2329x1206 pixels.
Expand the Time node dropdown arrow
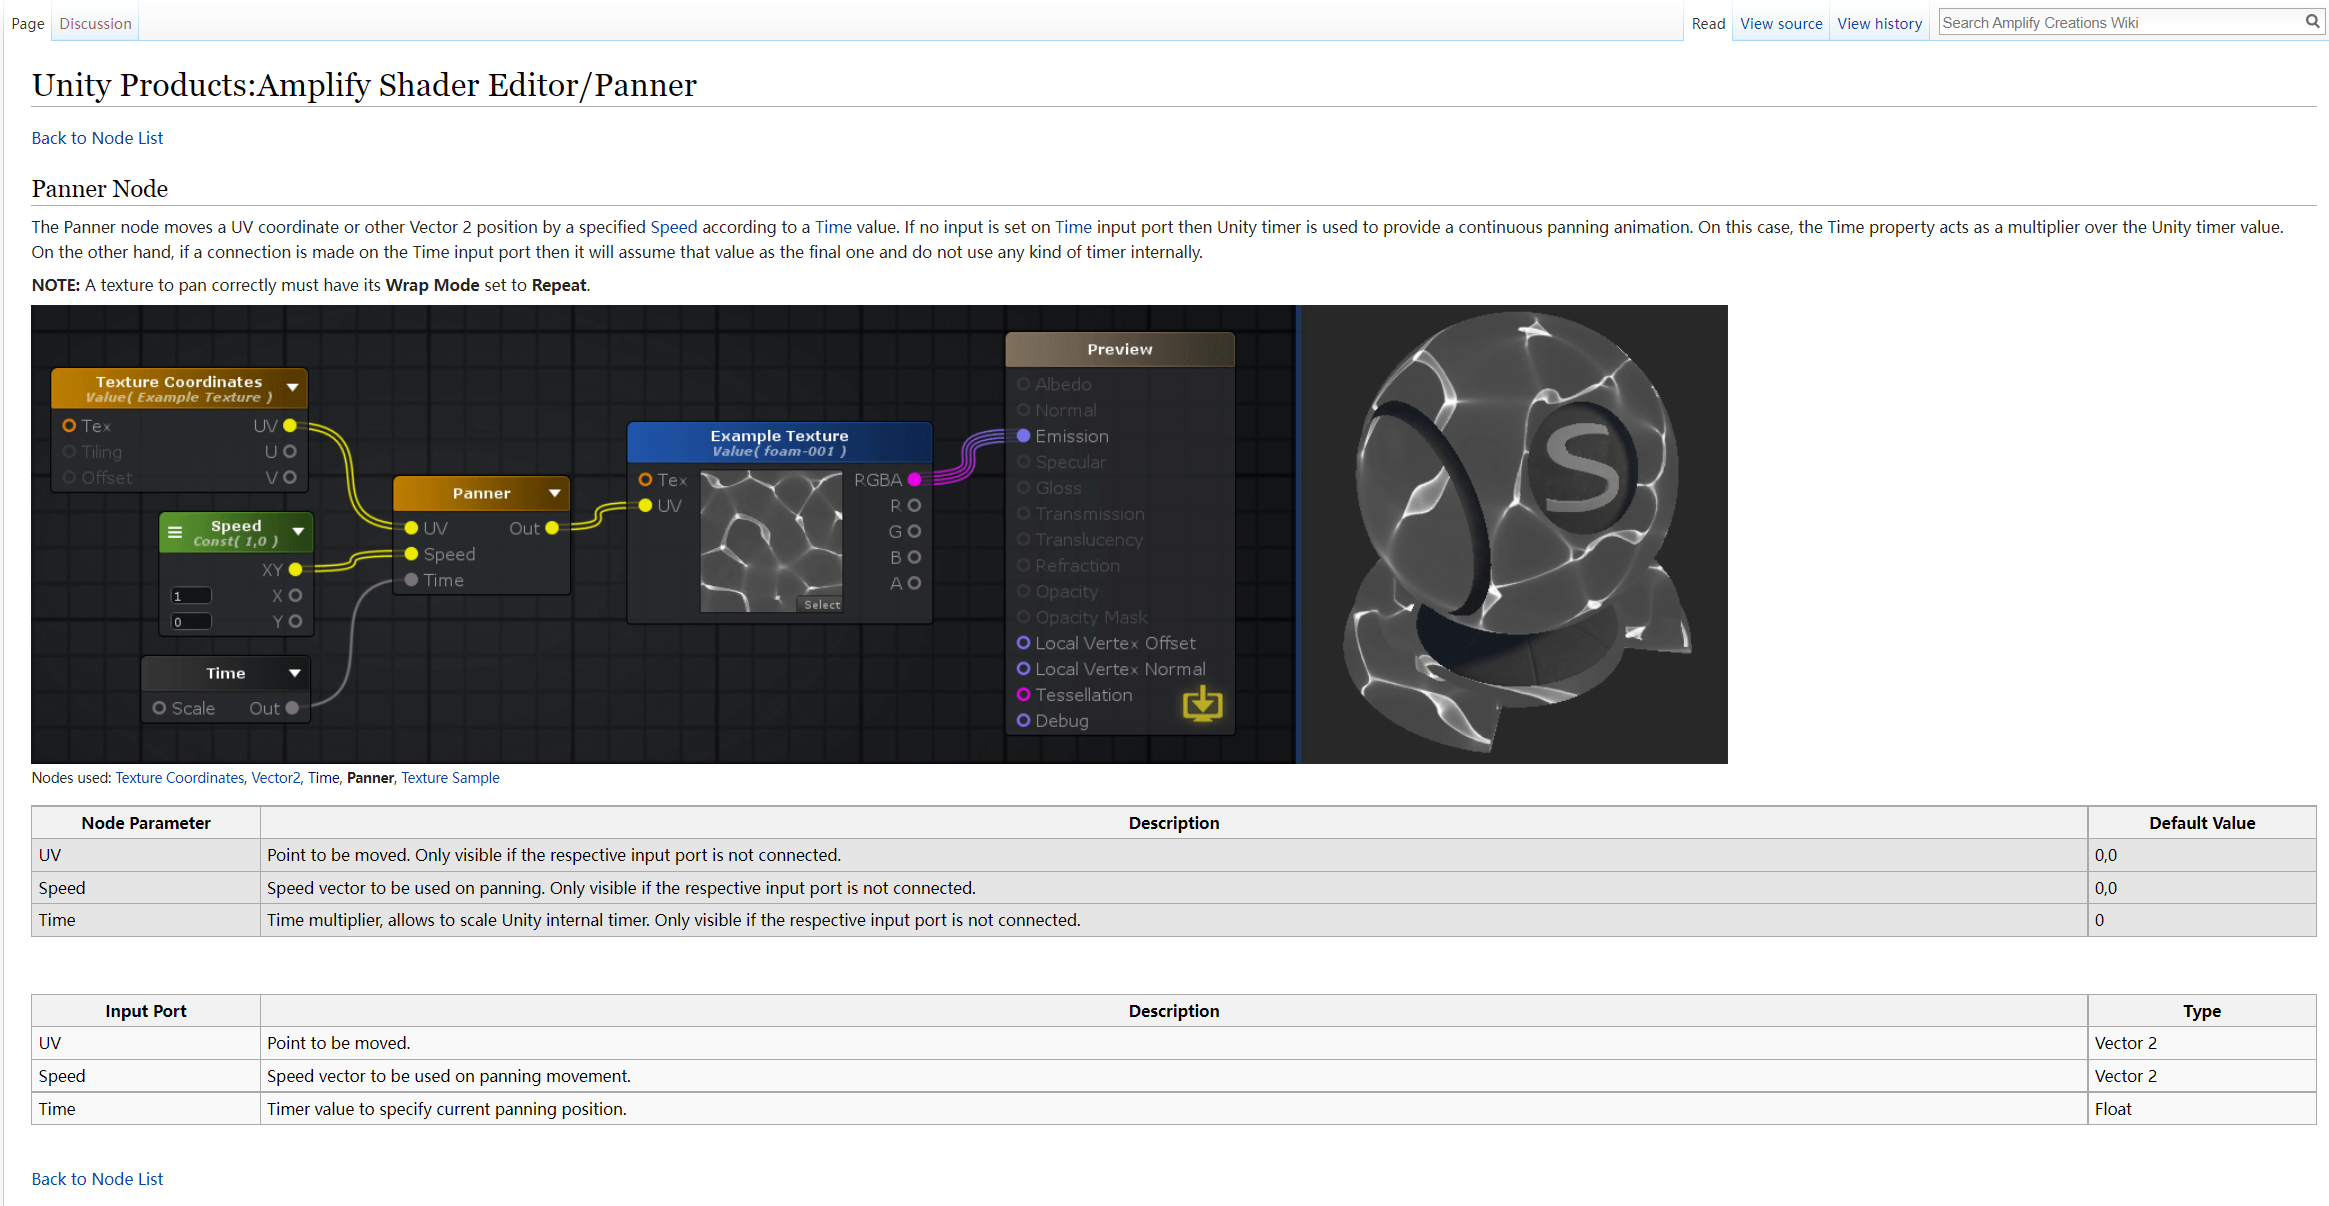(x=295, y=673)
